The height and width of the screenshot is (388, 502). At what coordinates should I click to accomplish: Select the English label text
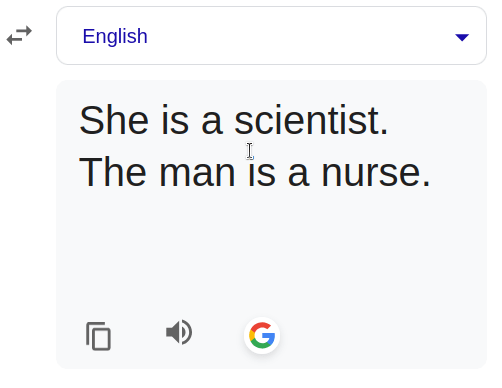click(115, 36)
